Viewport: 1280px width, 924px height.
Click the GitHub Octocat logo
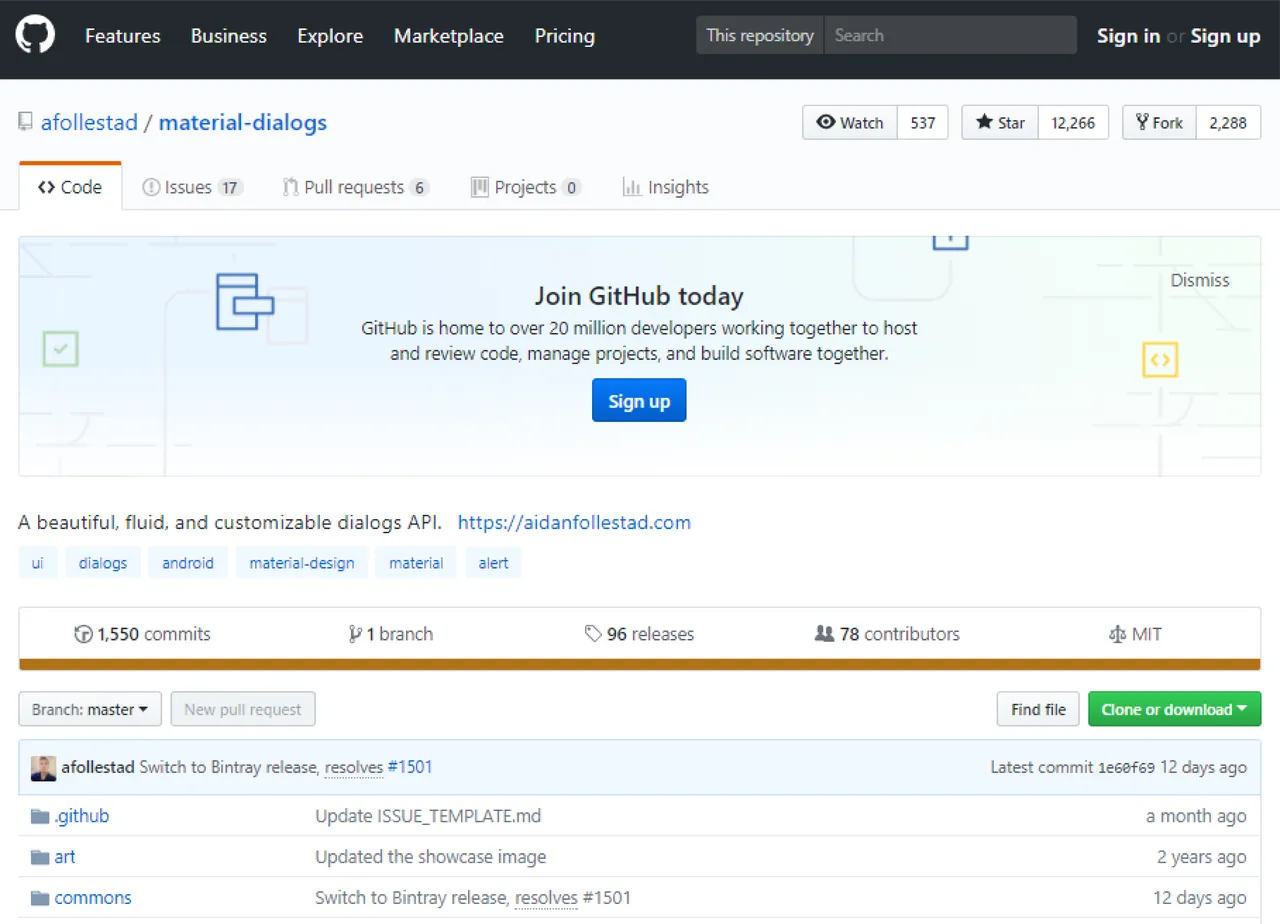[x=35, y=36]
